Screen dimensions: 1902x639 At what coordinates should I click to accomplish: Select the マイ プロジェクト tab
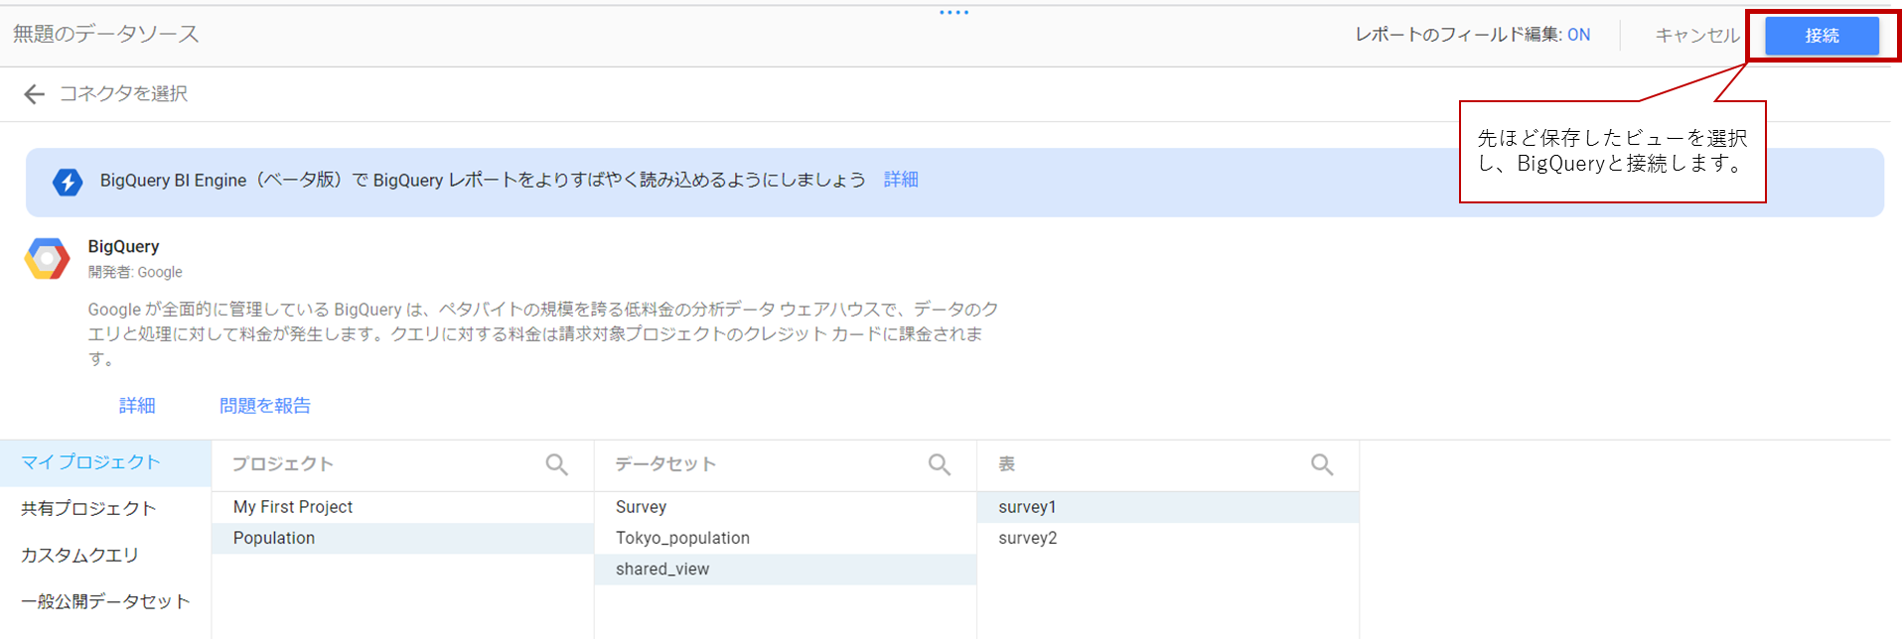(91, 462)
